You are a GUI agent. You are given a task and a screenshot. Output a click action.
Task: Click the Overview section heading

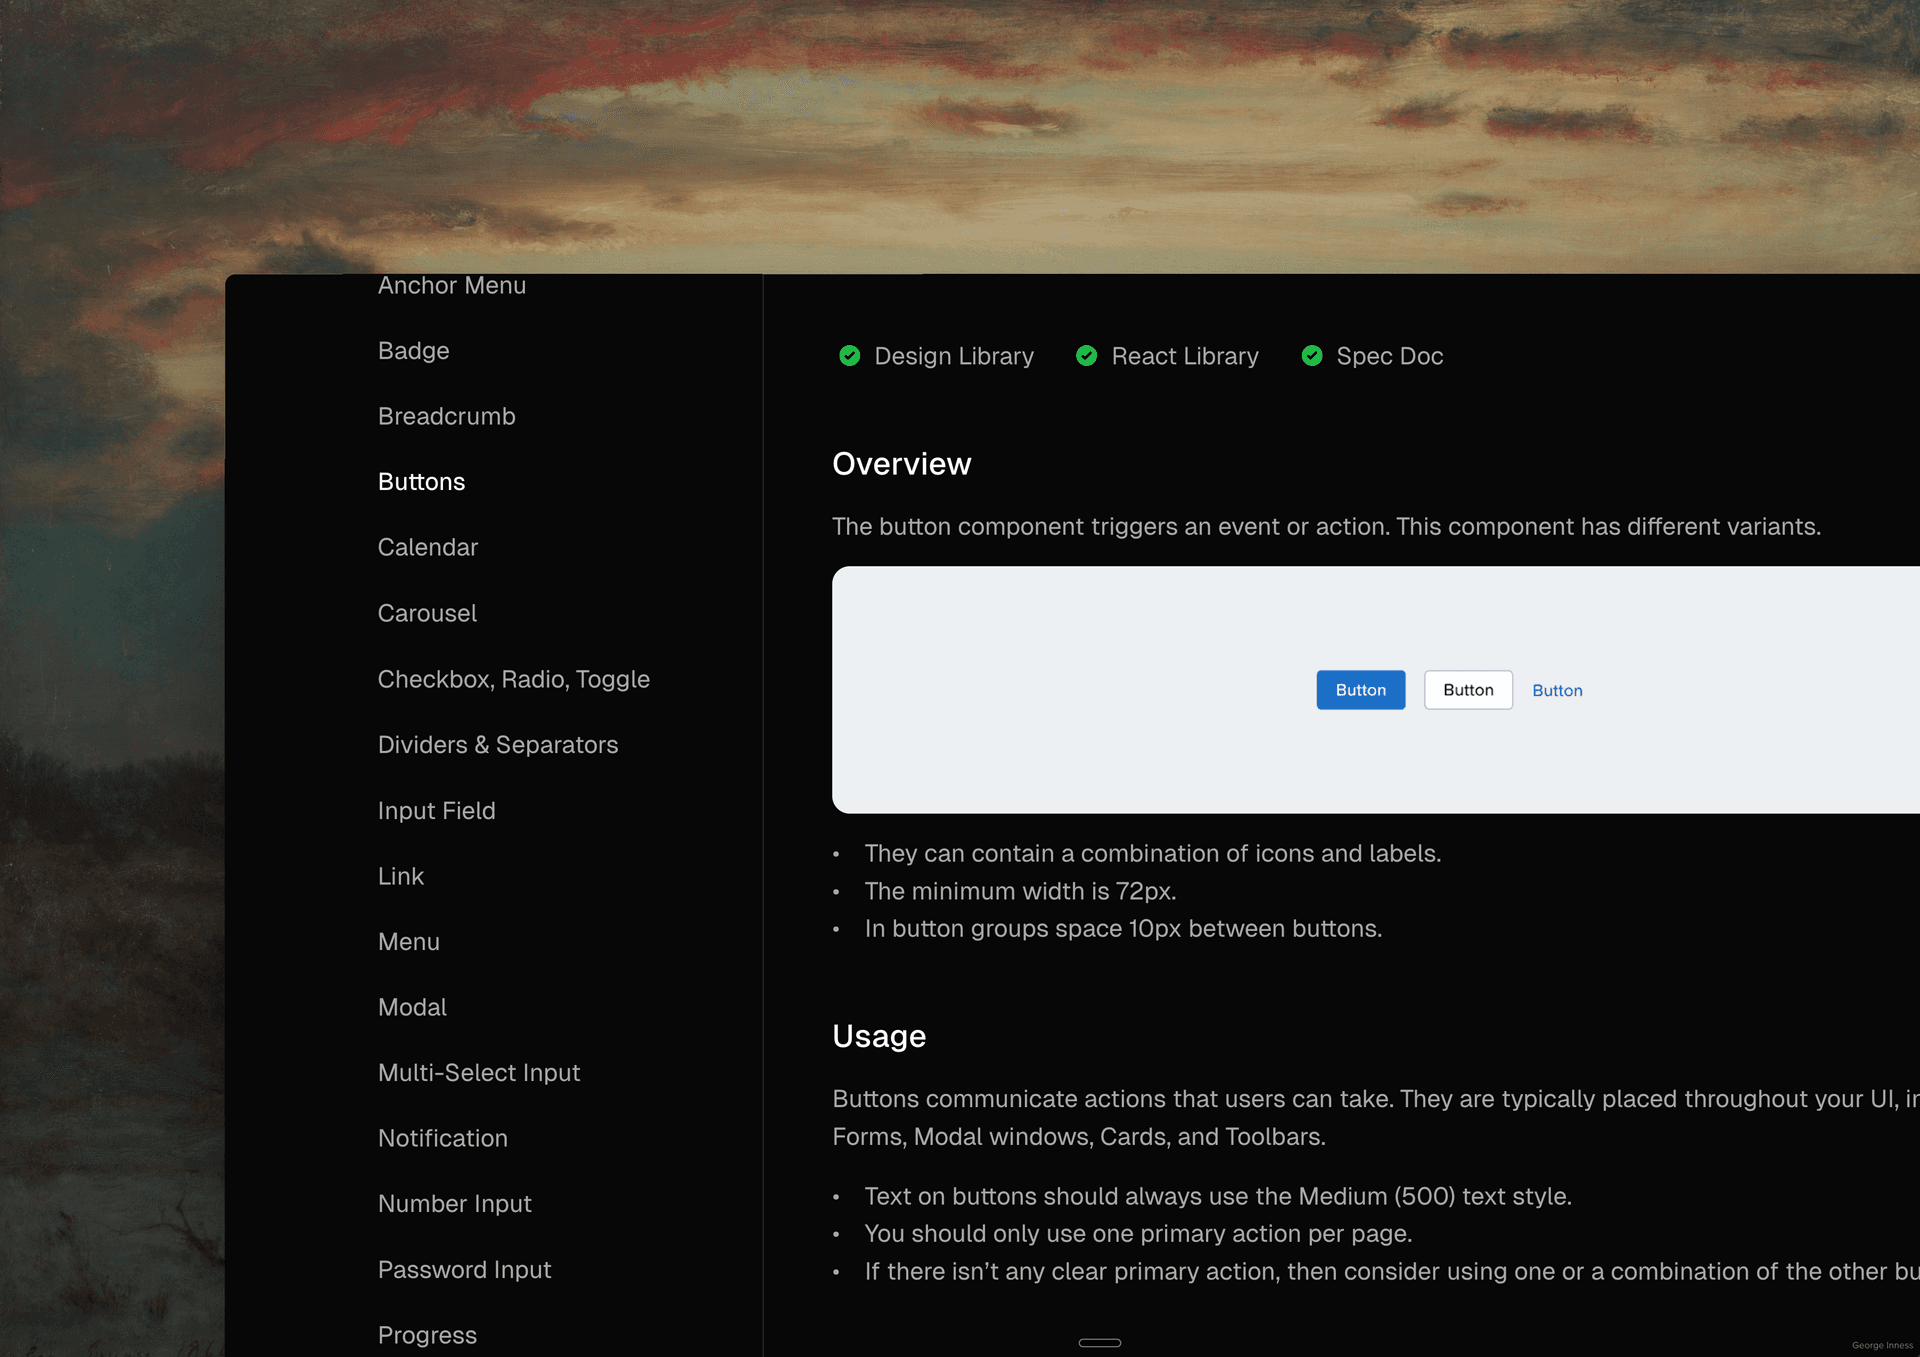901,464
